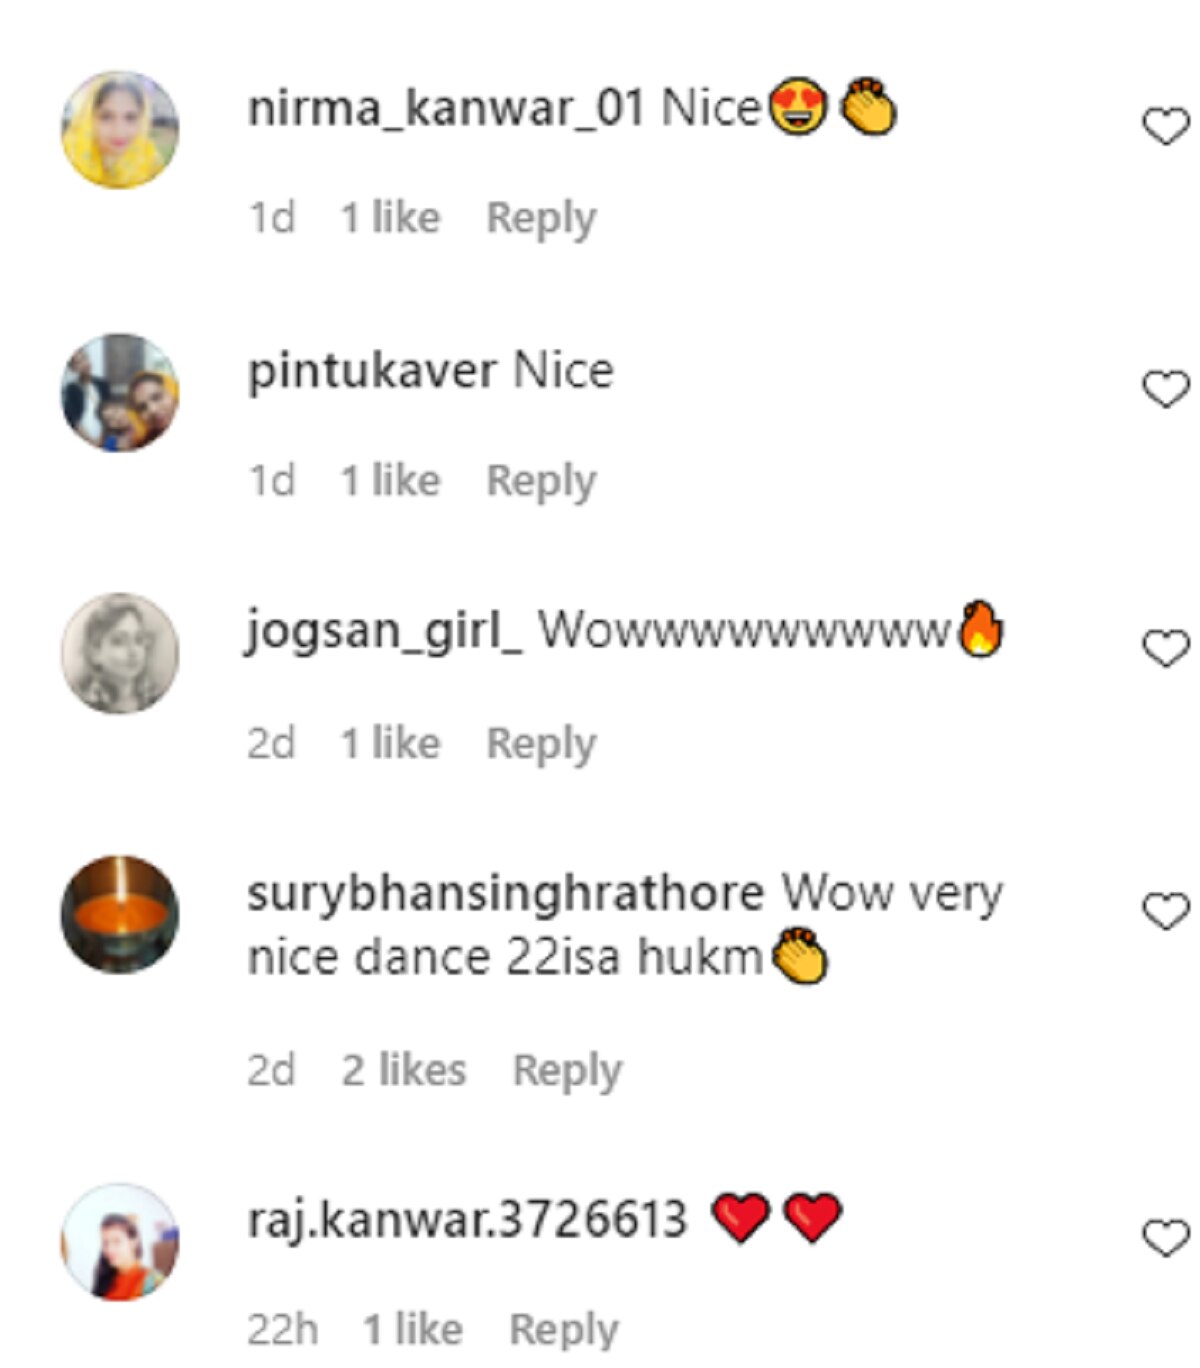The width and height of the screenshot is (1200, 1368).
Task: Like jogsan_girl_'s Wowww comment
Action: pyautogui.click(x=1165, y=649)
